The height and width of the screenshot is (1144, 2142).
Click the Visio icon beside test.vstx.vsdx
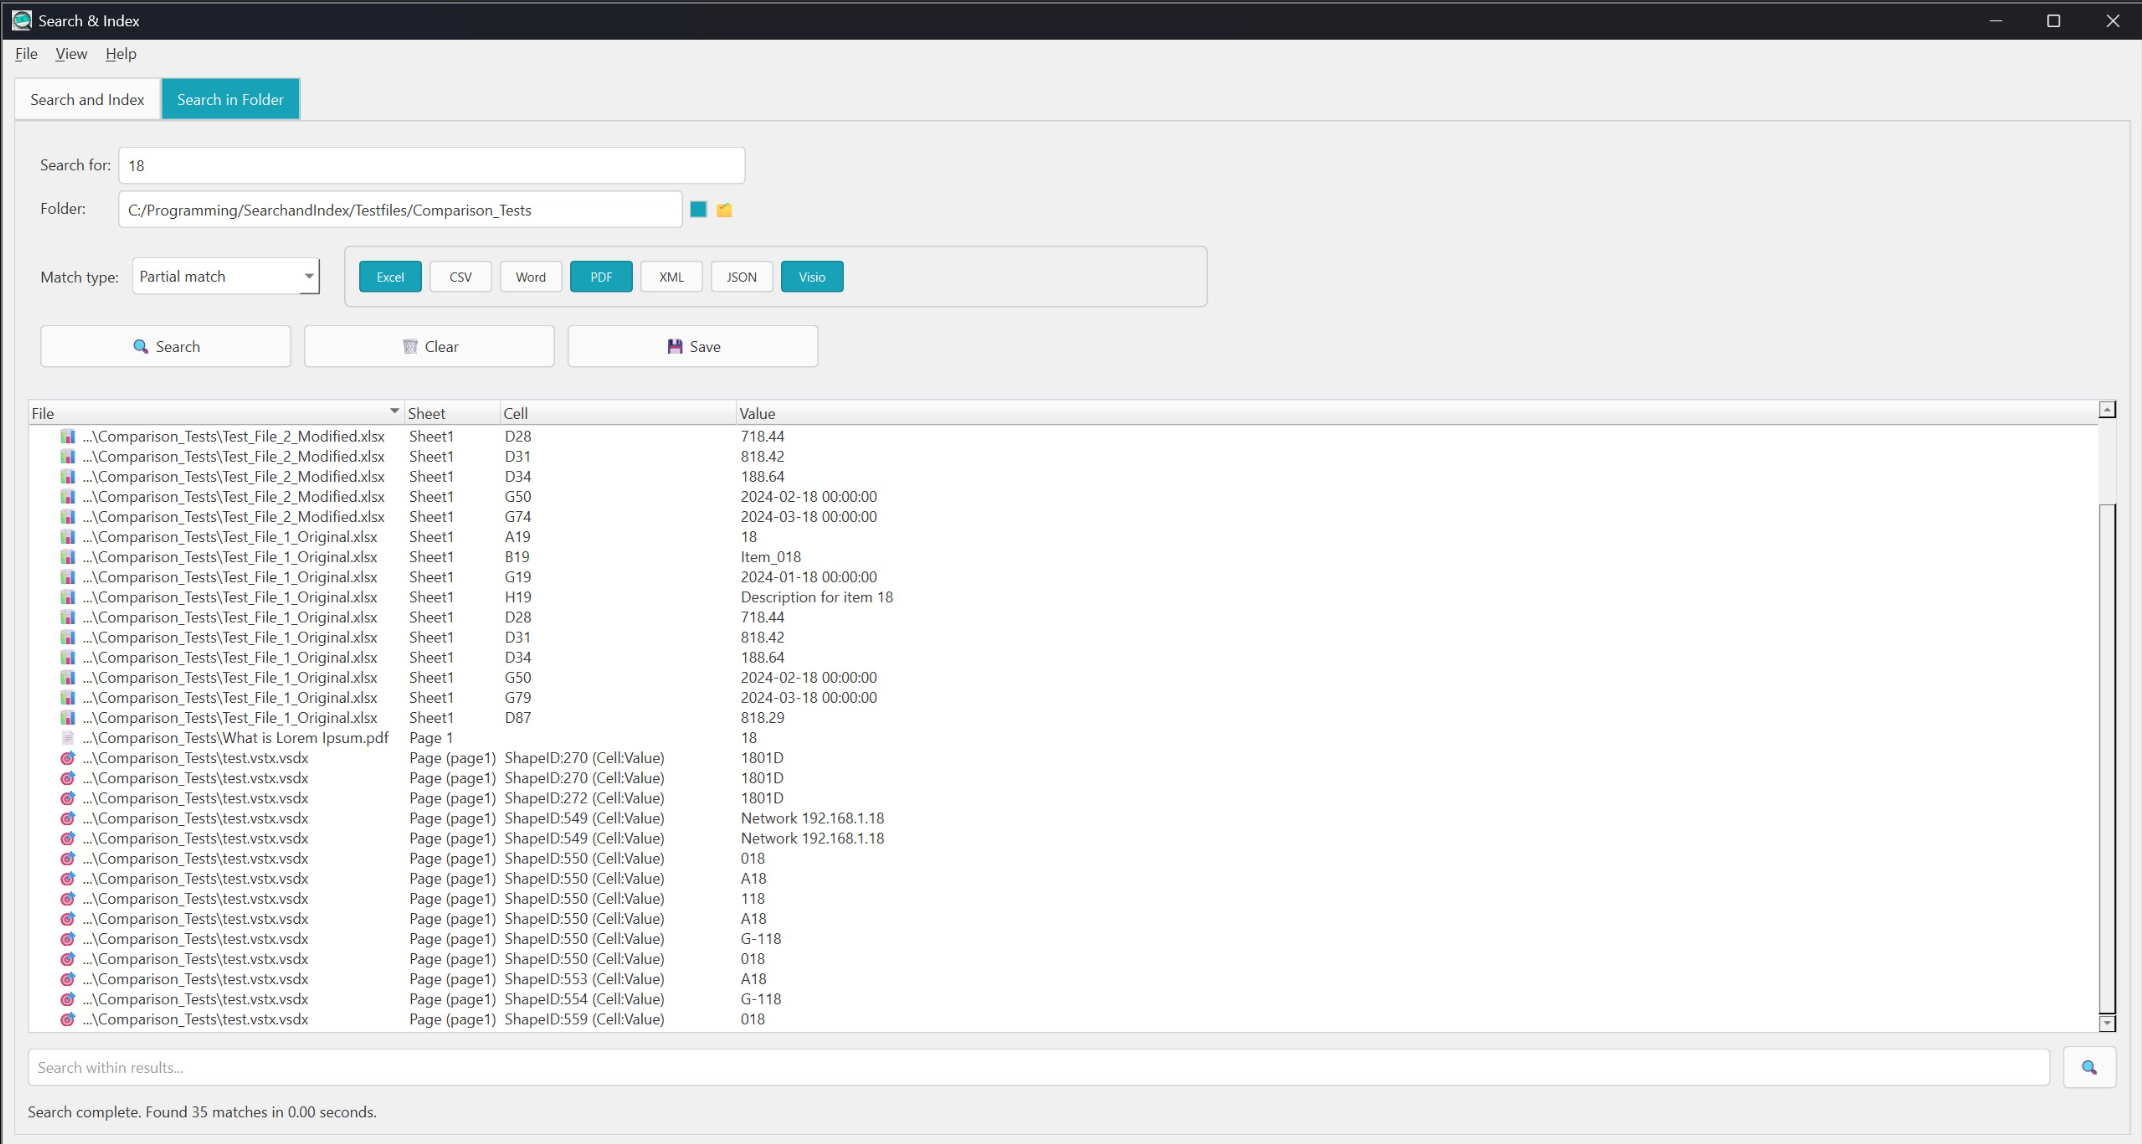point(67,758)
